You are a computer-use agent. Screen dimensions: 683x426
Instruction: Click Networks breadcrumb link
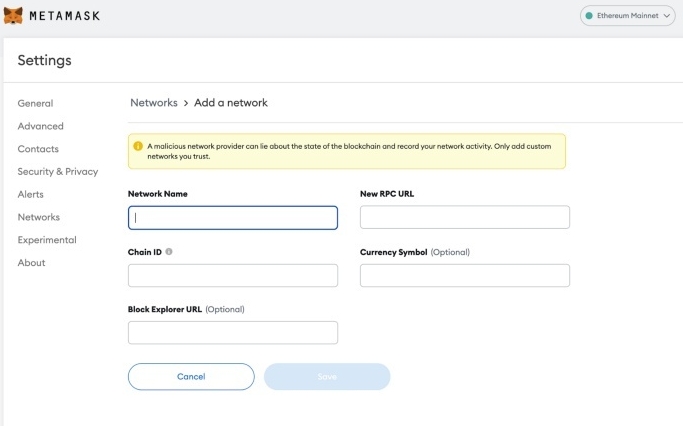153,103
